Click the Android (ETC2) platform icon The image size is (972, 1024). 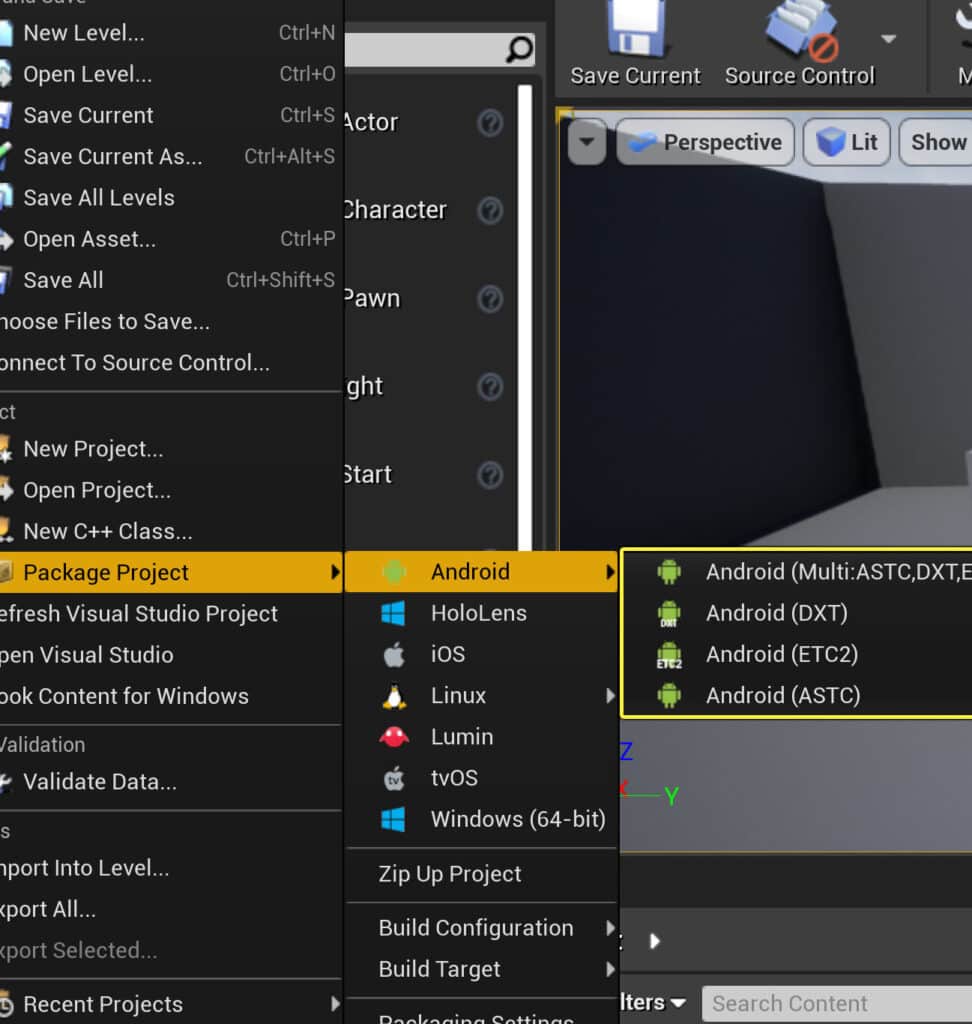[x=669, y=655]
